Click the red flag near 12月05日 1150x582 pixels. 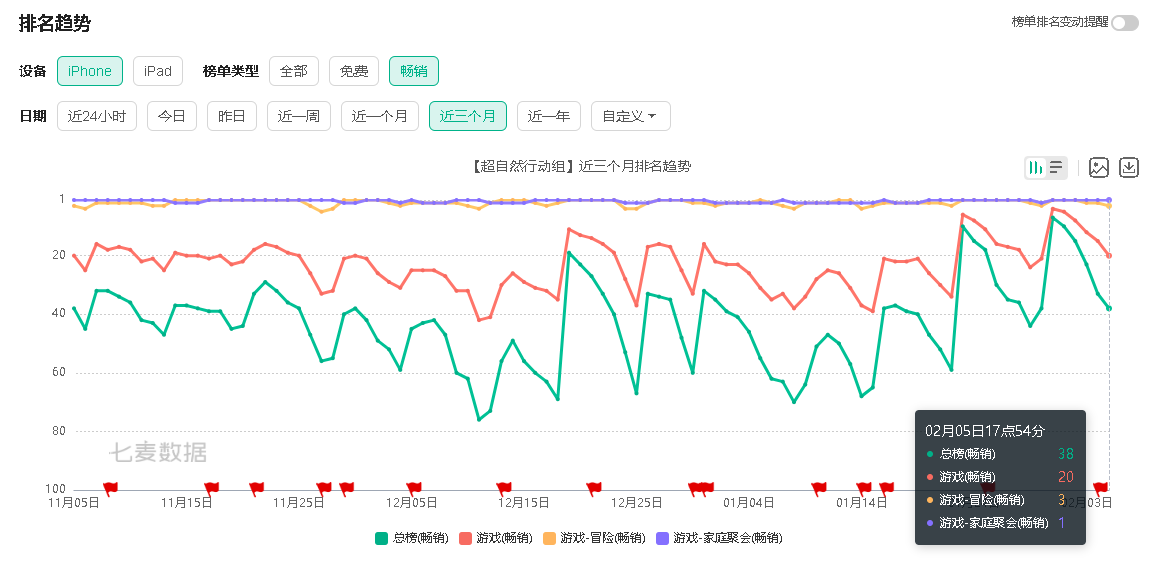[x=414, y=488]
